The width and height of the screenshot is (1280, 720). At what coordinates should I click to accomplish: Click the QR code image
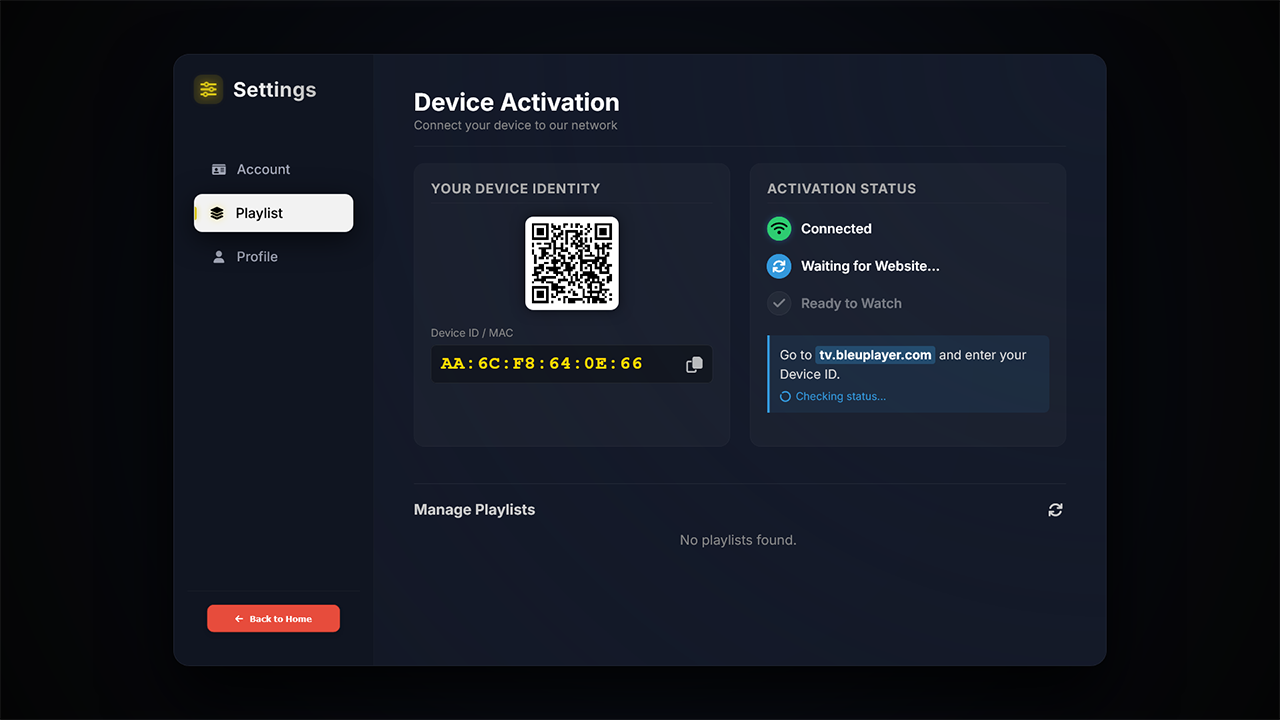point(571,263)
